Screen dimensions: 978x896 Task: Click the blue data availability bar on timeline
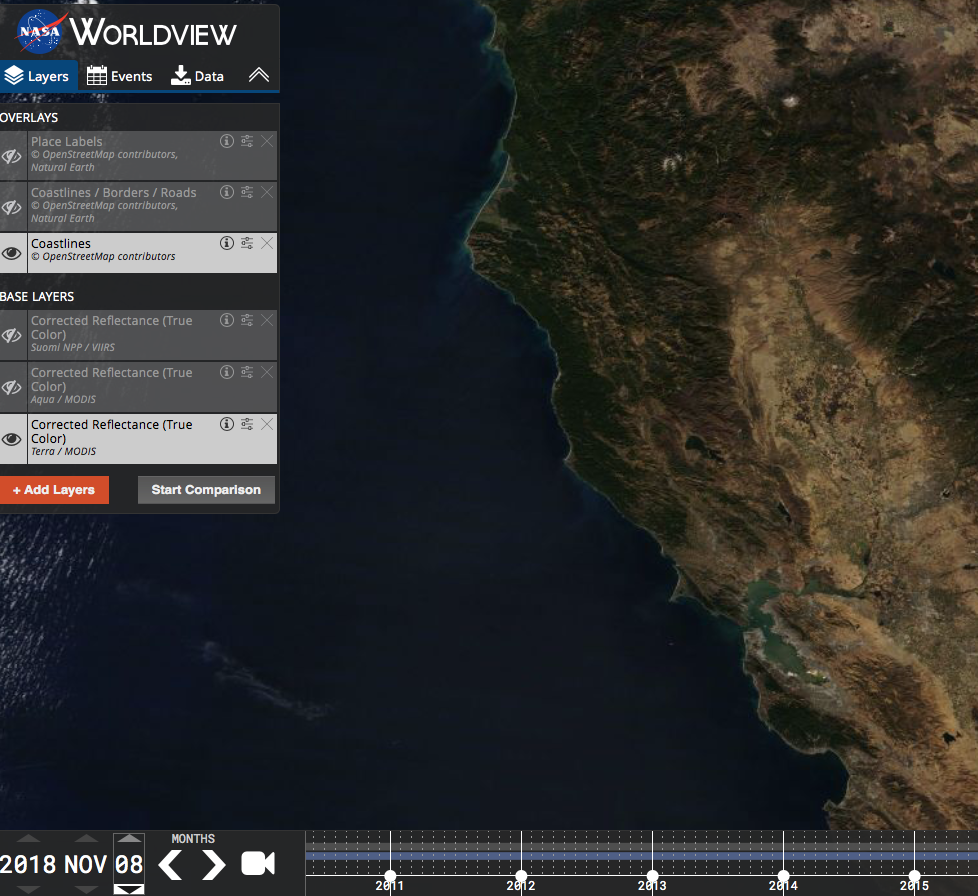pos(642,856)
